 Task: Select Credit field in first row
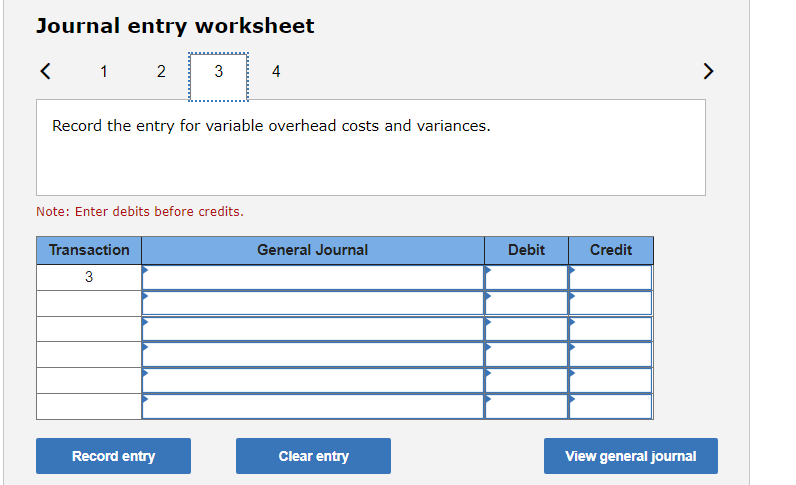coord(611,278)
